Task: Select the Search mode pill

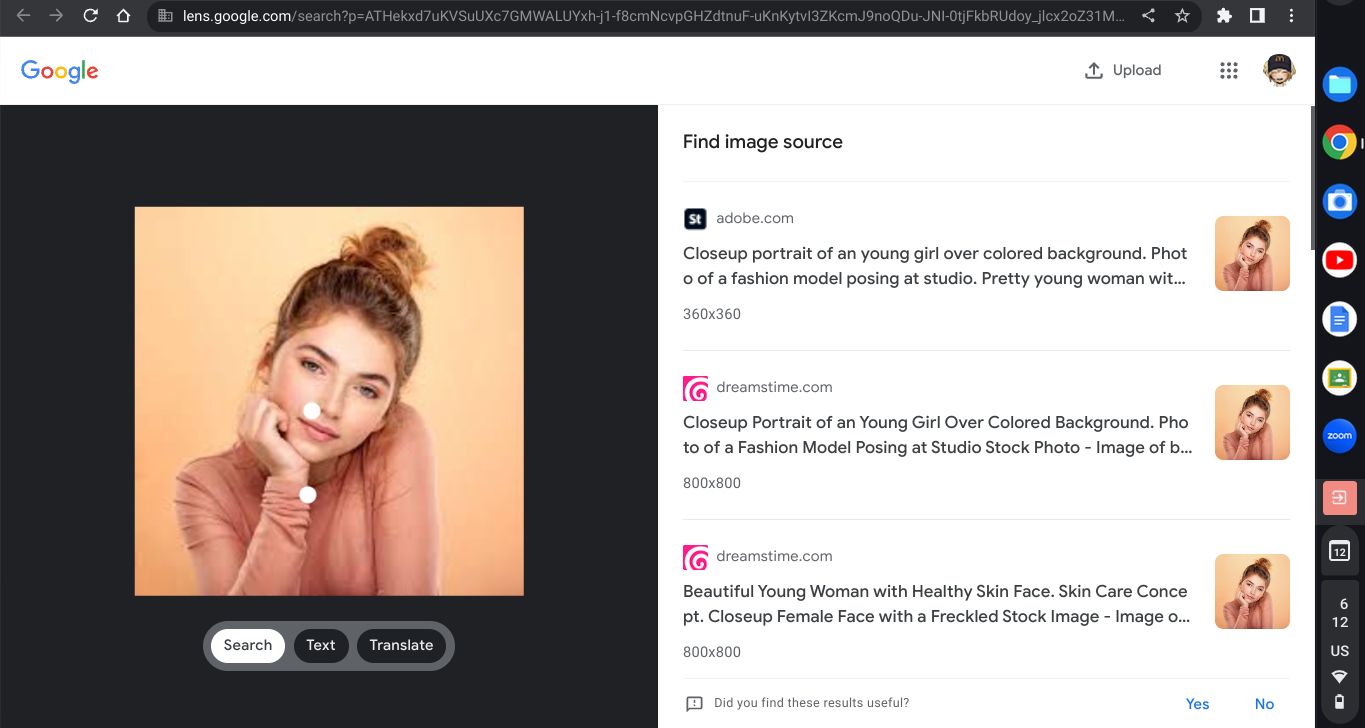Action: (x=247, y=645)
